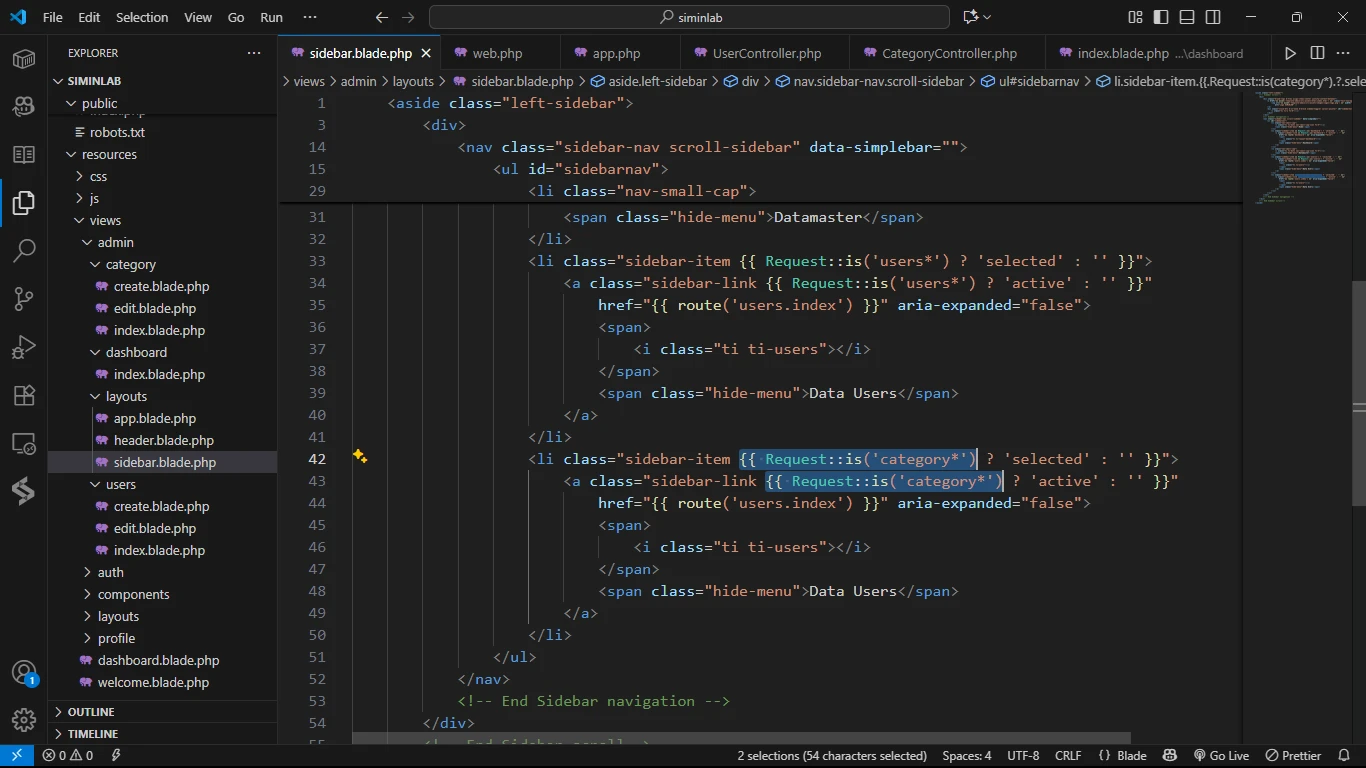
Task: Toggle the secondary side bar visibility
Action: 1213,17
